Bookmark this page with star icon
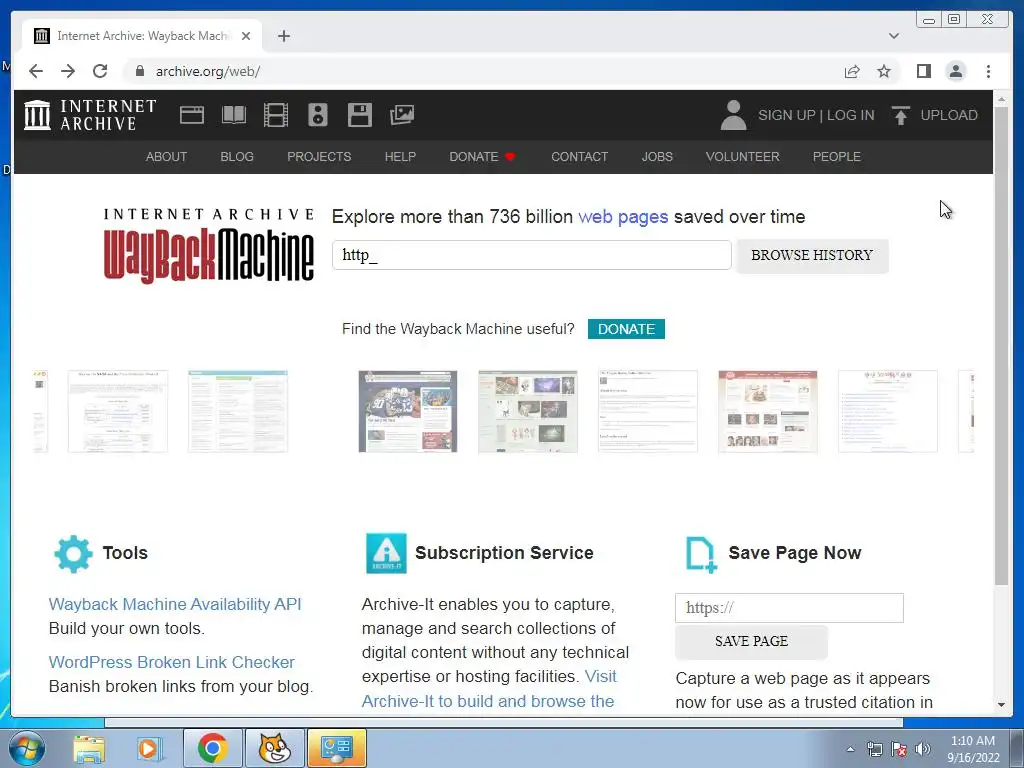Screen dimensions: 1024x768 (884, 71)
